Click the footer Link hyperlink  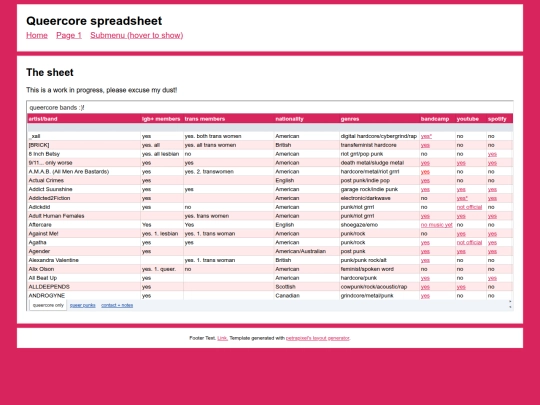point(222,338)
